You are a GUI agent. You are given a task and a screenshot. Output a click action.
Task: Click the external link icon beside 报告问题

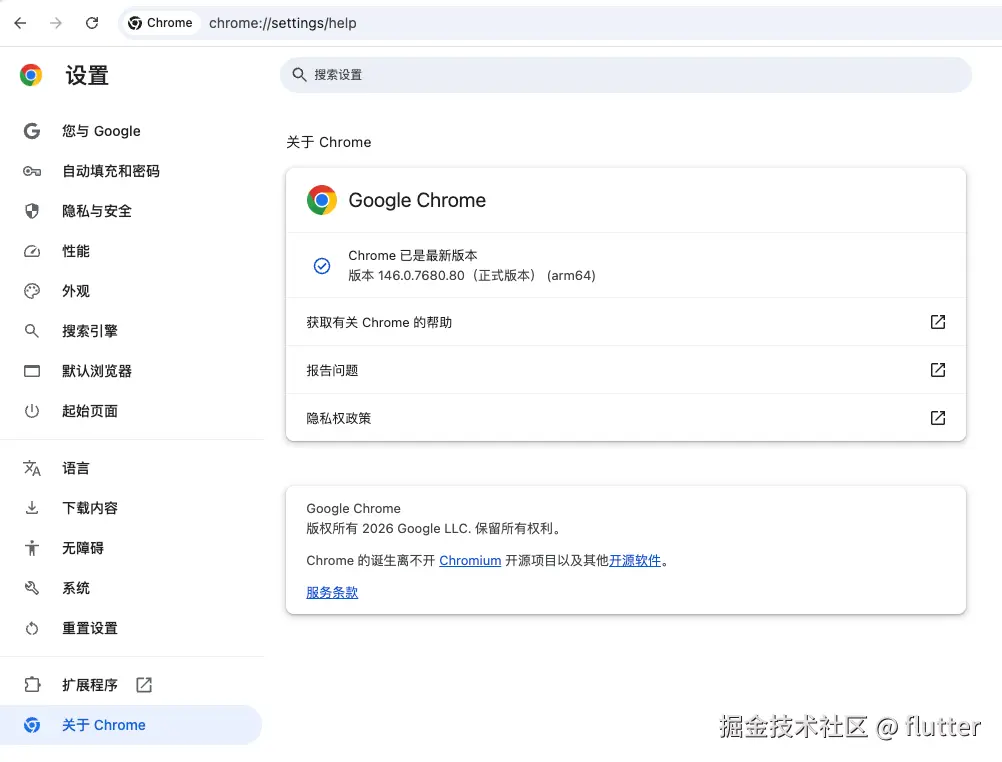pyautogui.click(x=937, y=369)
